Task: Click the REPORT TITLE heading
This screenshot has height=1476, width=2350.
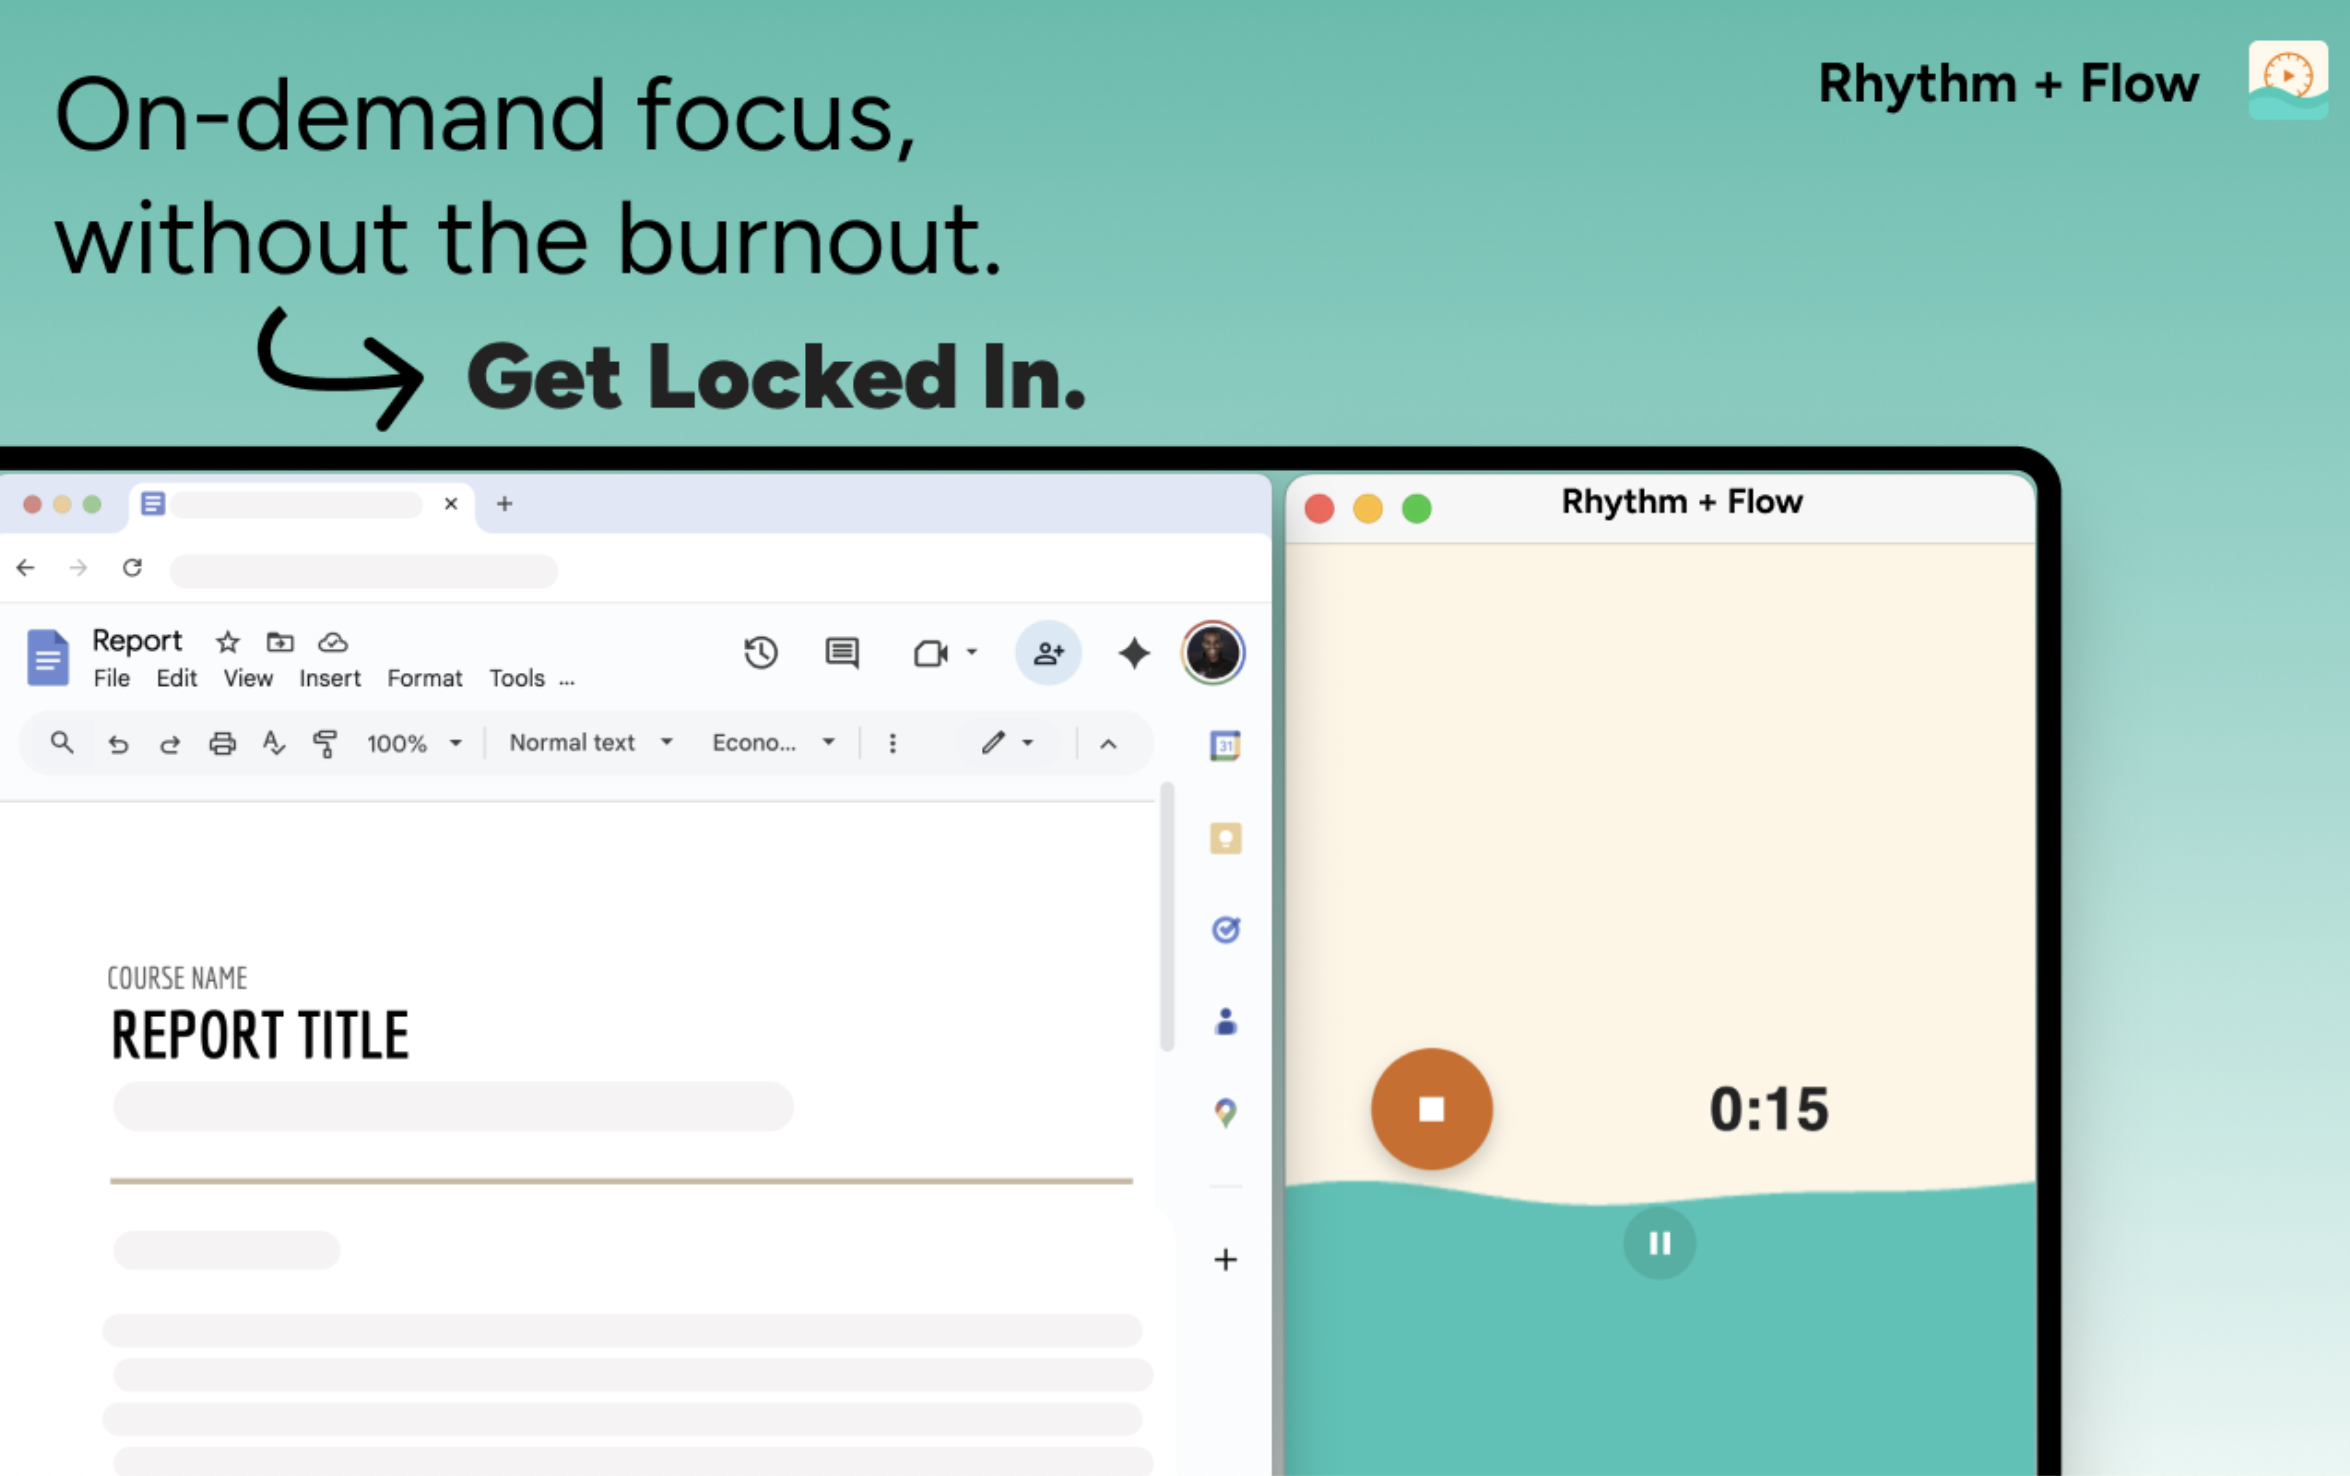Action: pos(259,1035)
